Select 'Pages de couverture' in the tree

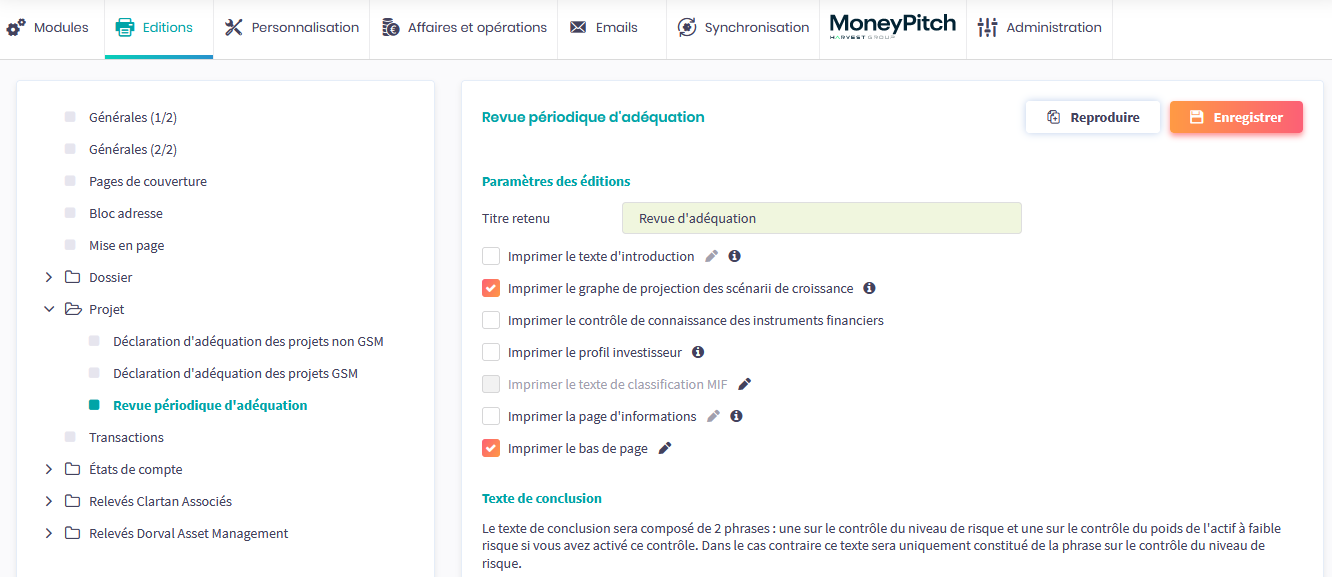[x=148, y=181]
